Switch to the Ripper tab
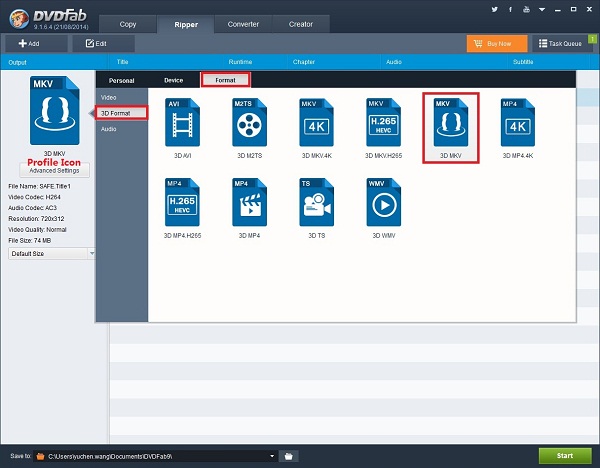Screen dimensions: 600x468 pyautogui.click(x=186, y=24)
